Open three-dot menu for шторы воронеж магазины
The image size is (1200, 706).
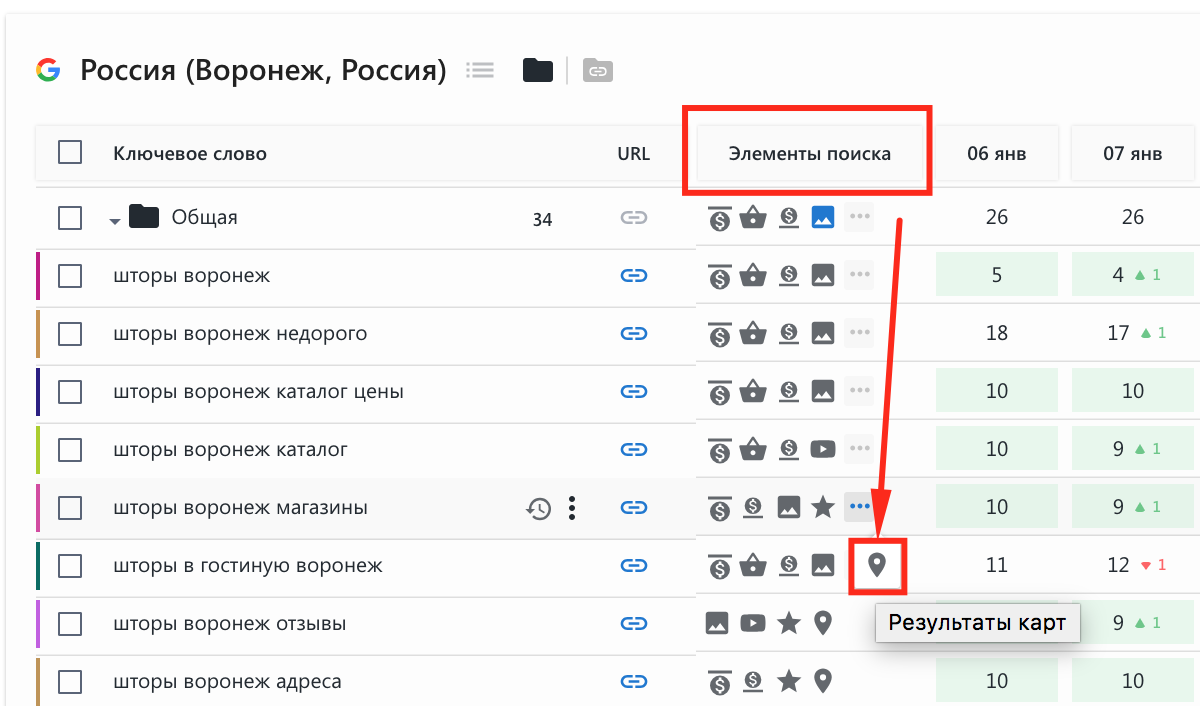(572, 508)
